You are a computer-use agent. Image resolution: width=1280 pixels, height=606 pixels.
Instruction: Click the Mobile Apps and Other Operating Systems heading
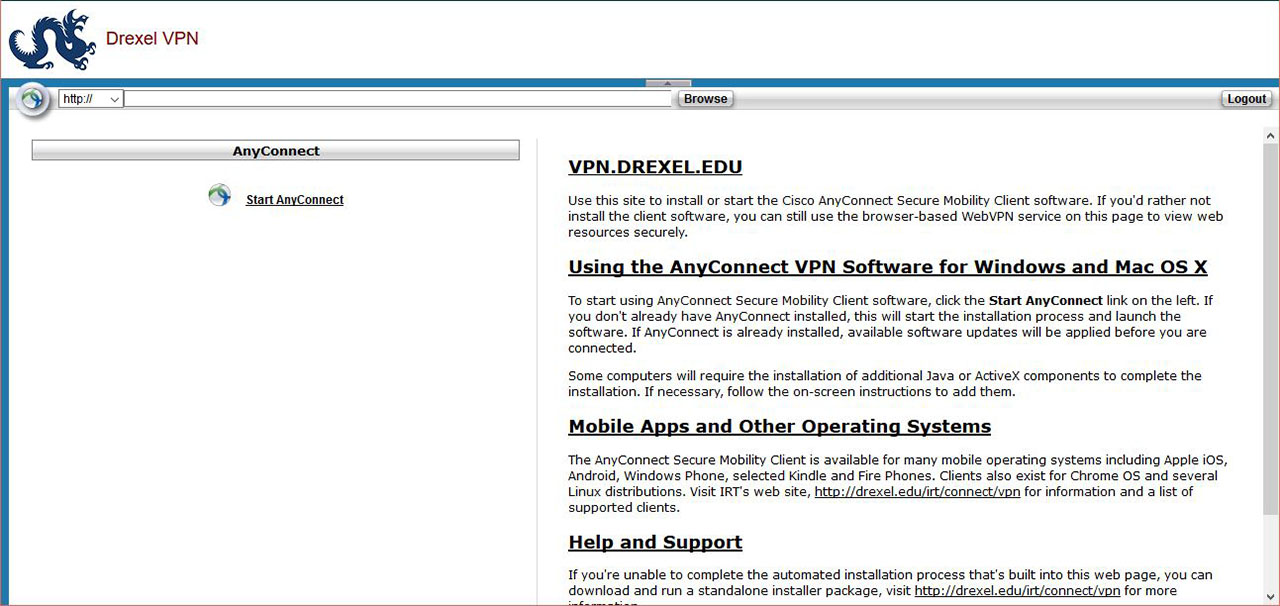779,426
